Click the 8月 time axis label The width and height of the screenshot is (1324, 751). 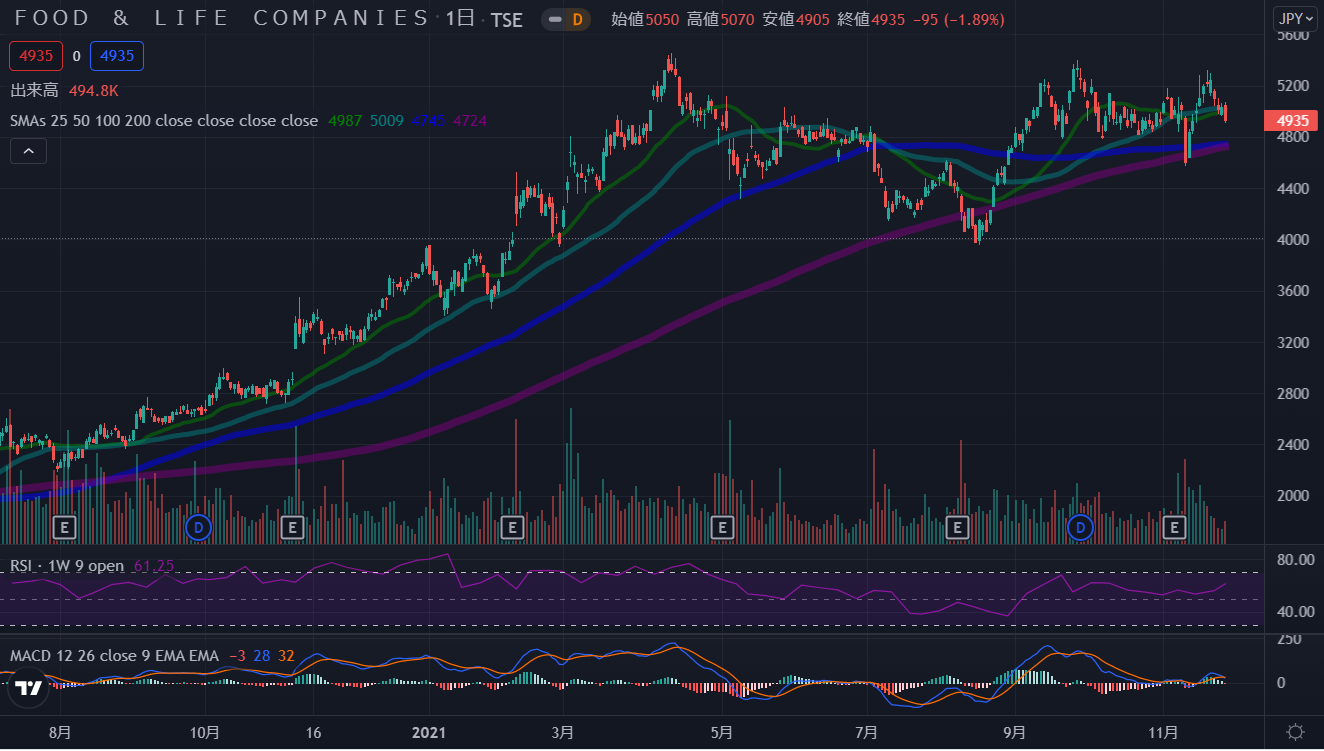(60, 732)
